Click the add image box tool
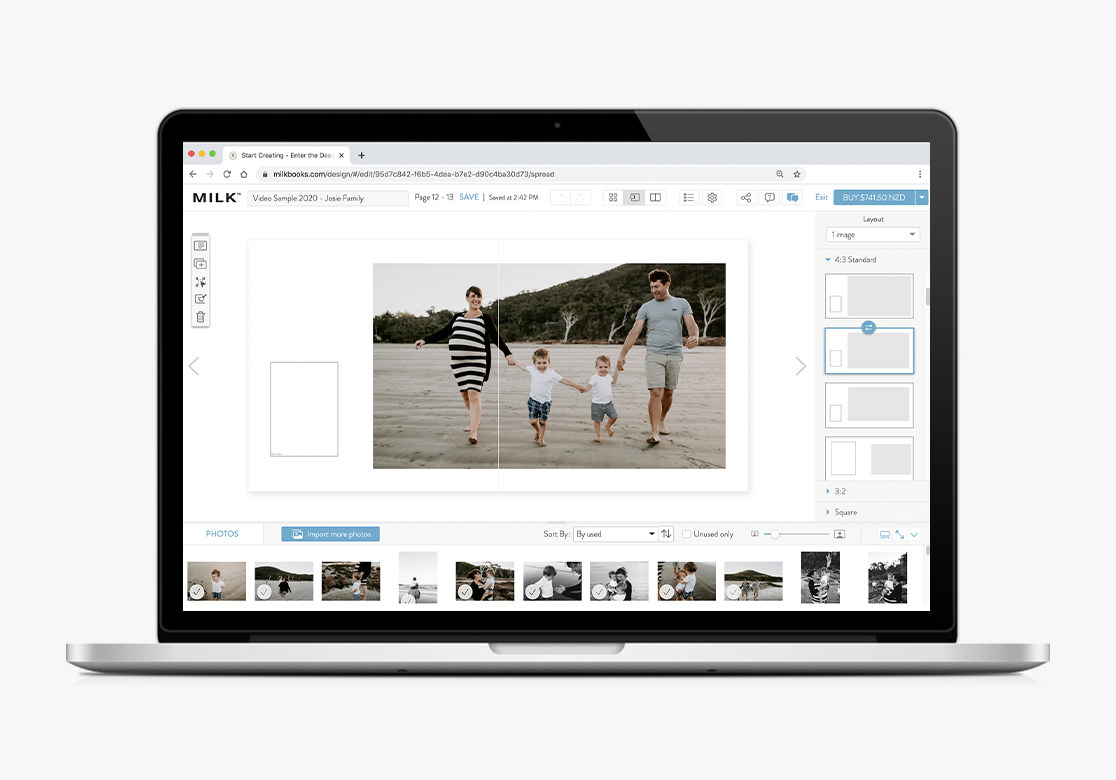This screenshot has width=1116, height=780. (201, 264)
